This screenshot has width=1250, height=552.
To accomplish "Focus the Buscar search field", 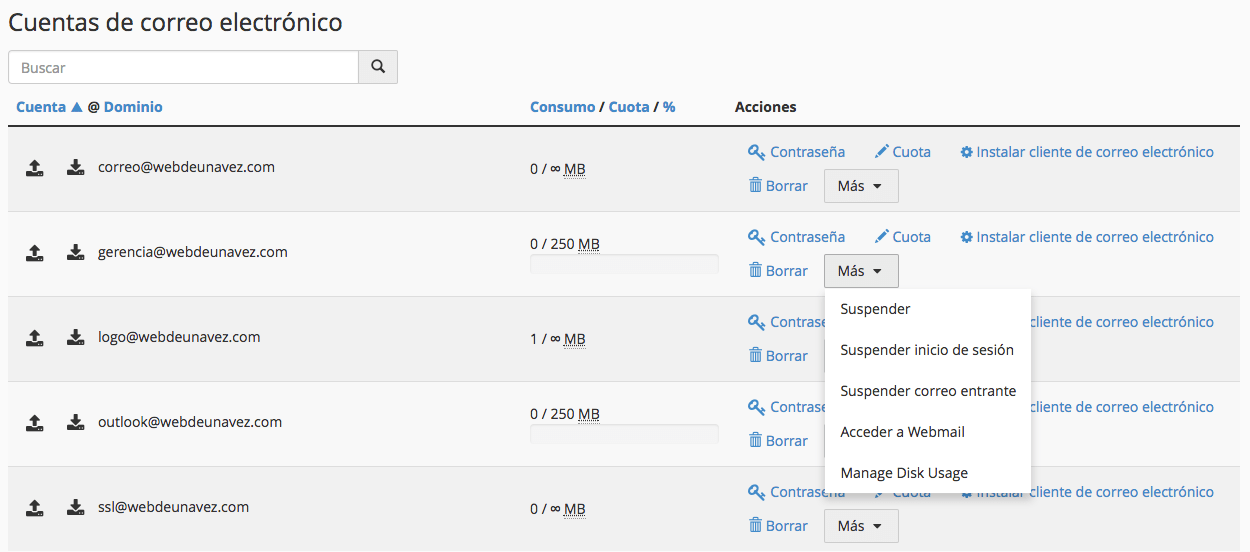I will (184, 67).
